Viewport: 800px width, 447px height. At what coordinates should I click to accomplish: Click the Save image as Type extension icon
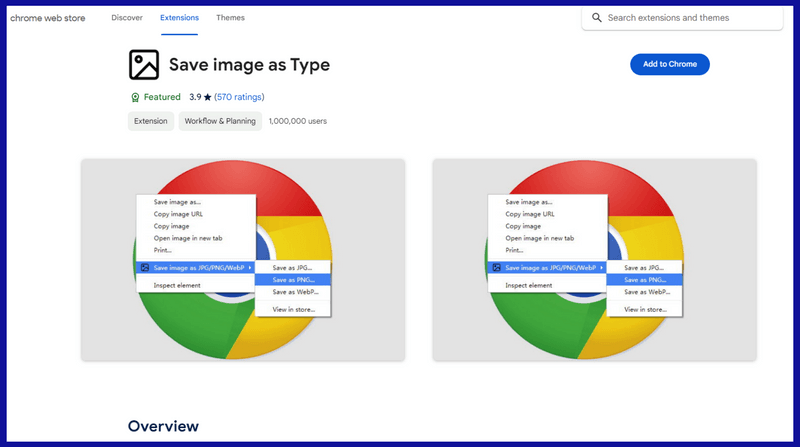[144, 65]
